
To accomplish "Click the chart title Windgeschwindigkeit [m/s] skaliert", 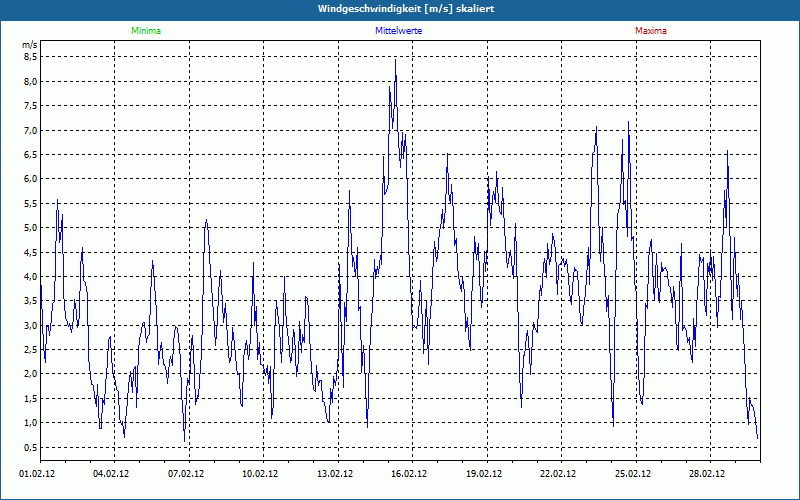I will 406,9.
